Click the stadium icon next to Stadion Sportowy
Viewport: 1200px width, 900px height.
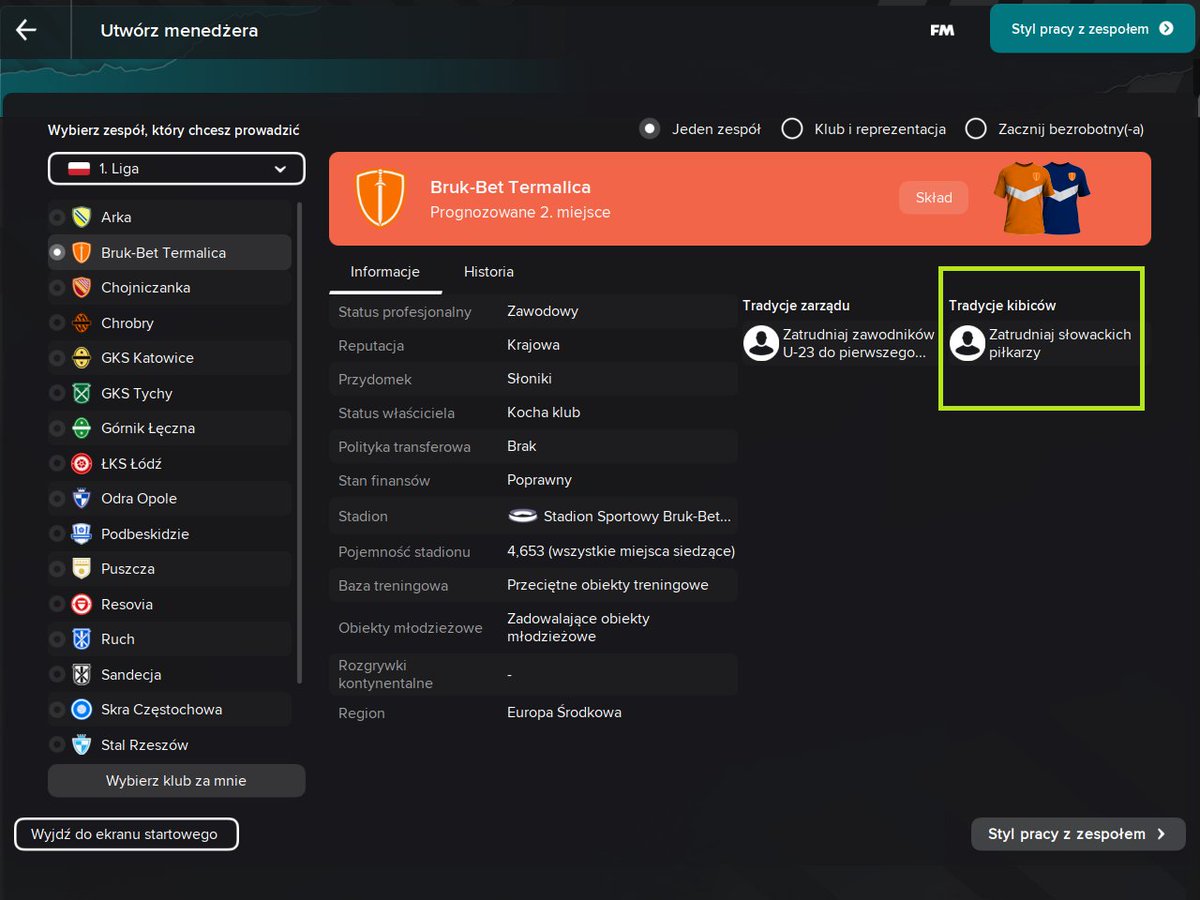pyautogui.click(x=524, y=516)
